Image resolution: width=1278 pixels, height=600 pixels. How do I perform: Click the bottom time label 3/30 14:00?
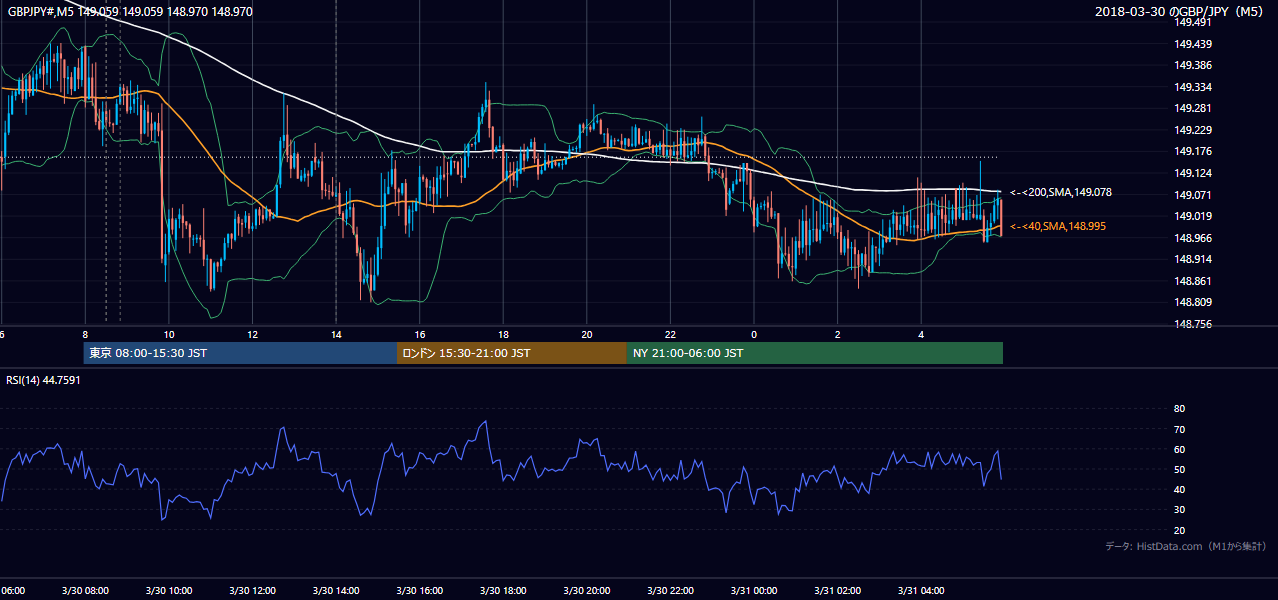336,591
